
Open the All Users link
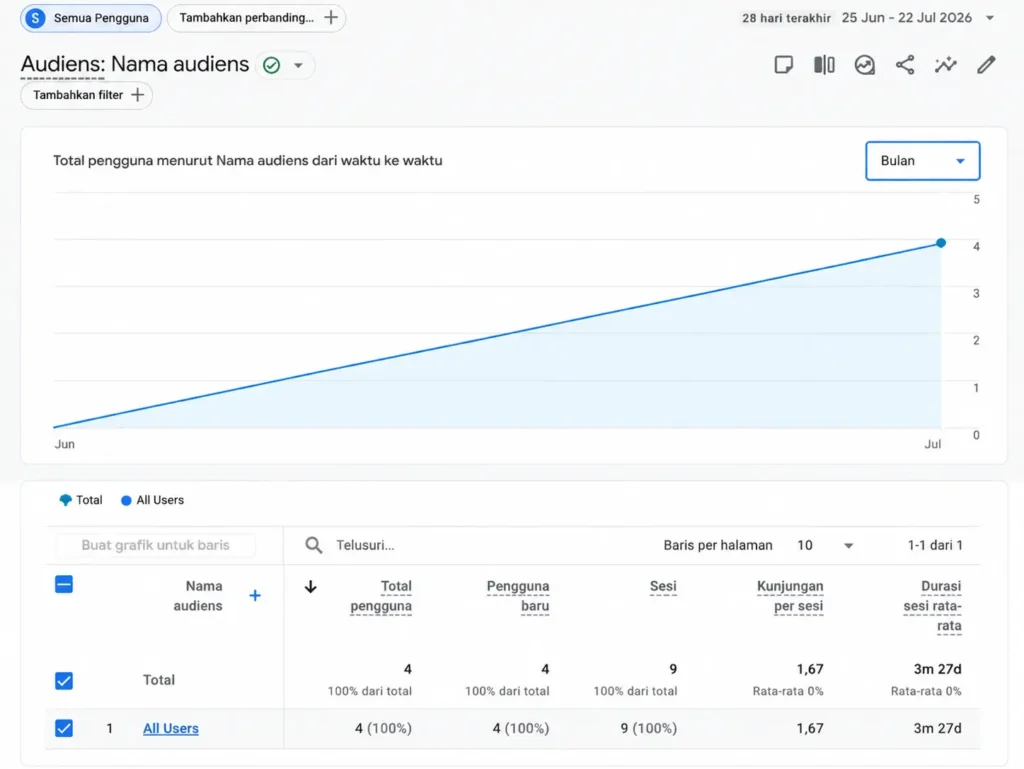pos(170,728)
